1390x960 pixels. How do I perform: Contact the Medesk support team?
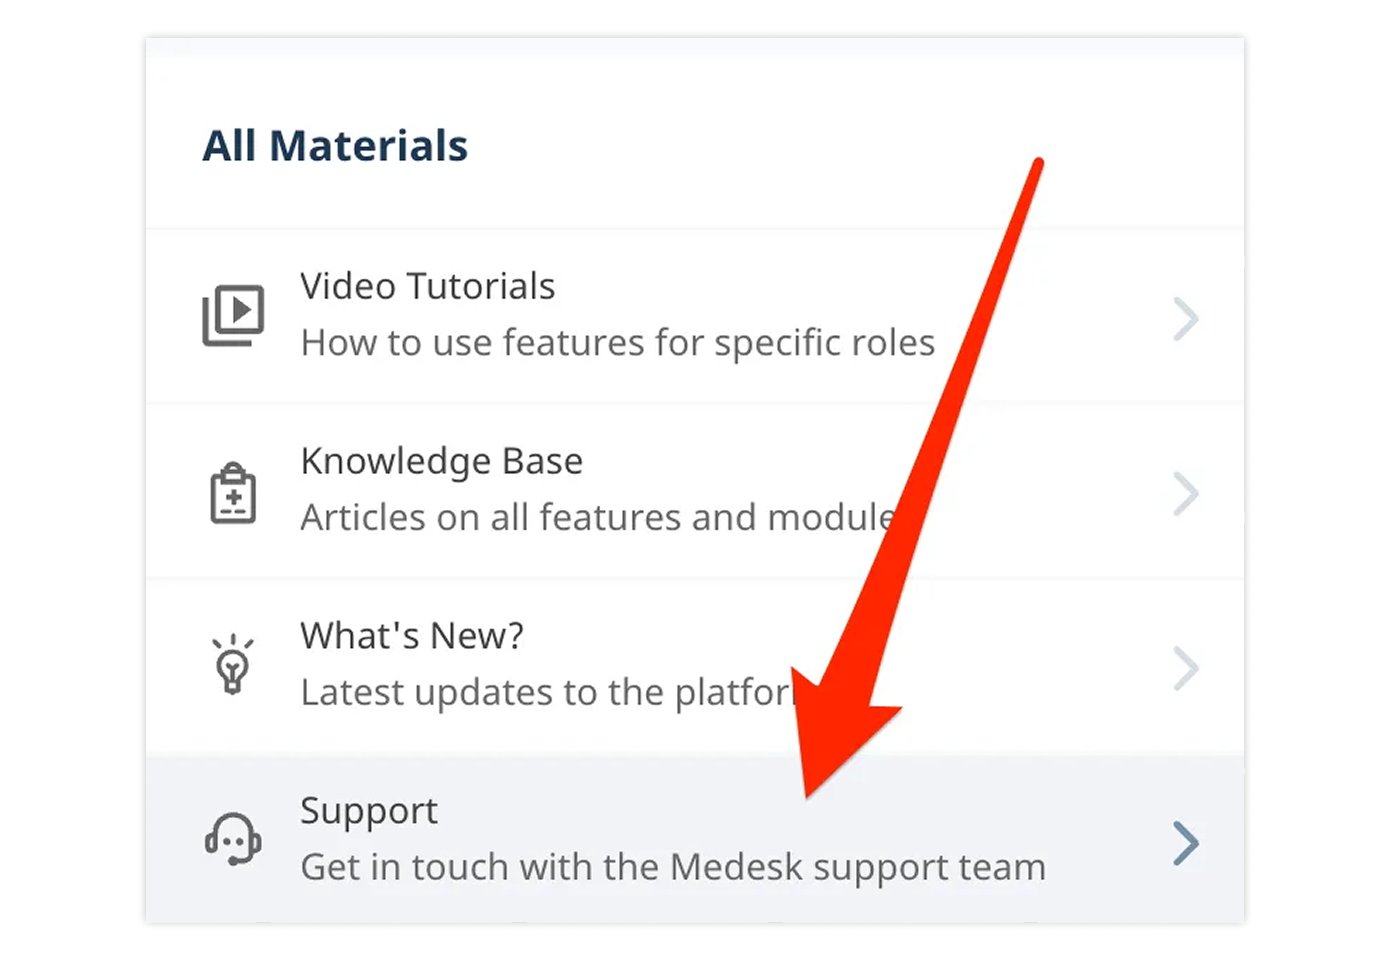[x=369, y=811]
